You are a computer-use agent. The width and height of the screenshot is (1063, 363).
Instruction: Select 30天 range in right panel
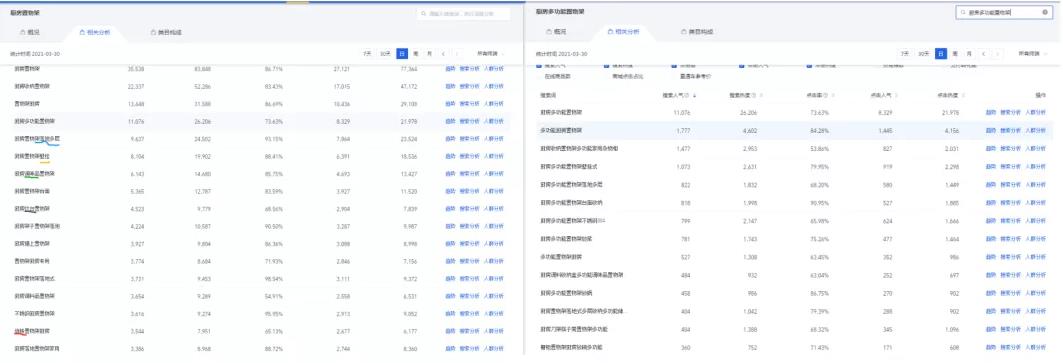click(923, 53)
